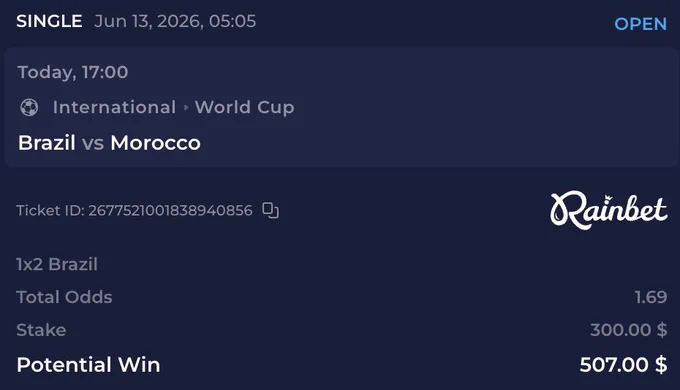Screen dimensions: 680x390
Task: Click the SINGLE bet type label
Action: (49, 21)
